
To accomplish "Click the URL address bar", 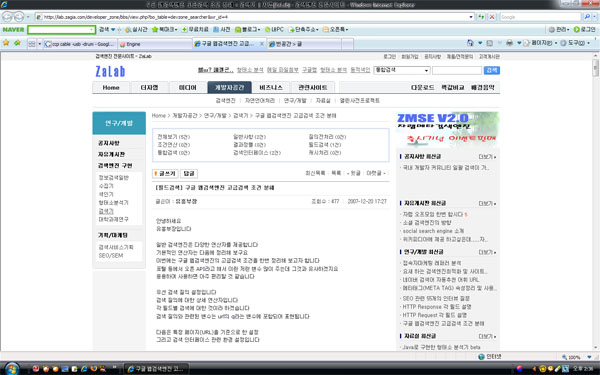I will click(254, 17).
